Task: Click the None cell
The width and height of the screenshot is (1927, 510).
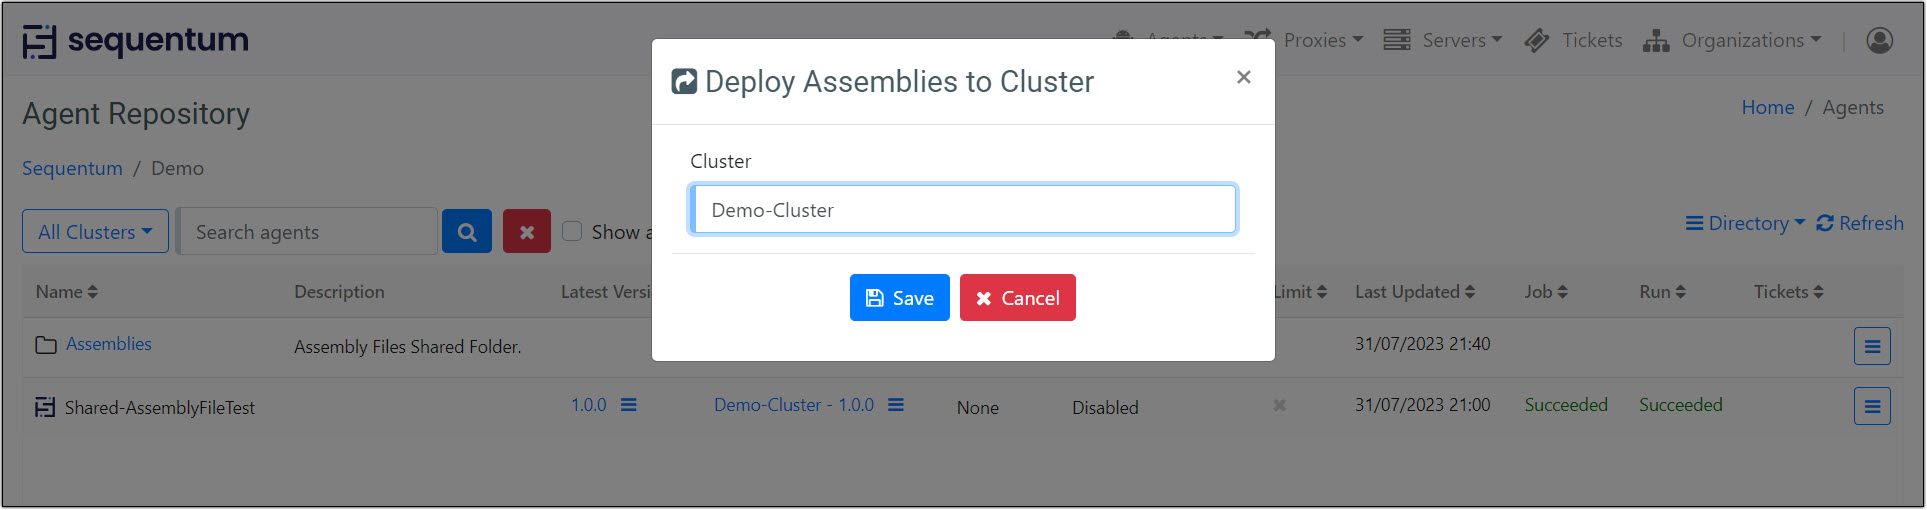Action: [978, 408]
